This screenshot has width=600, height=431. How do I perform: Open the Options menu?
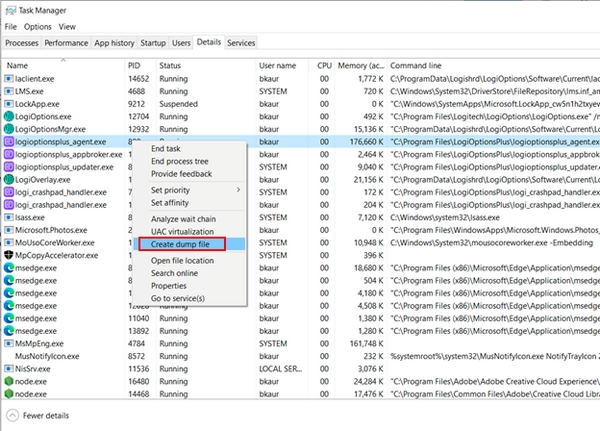click(x=38, y=27)
